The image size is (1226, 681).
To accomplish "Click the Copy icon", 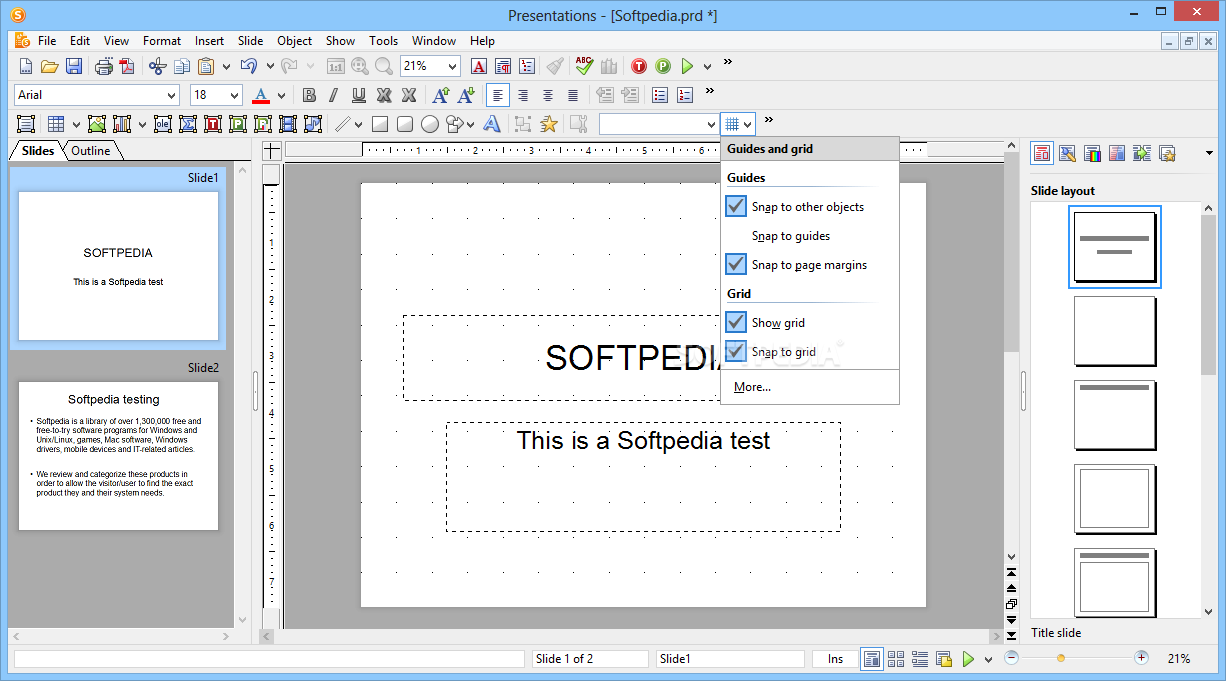I will pyautogui.click(x=182, y=66).
